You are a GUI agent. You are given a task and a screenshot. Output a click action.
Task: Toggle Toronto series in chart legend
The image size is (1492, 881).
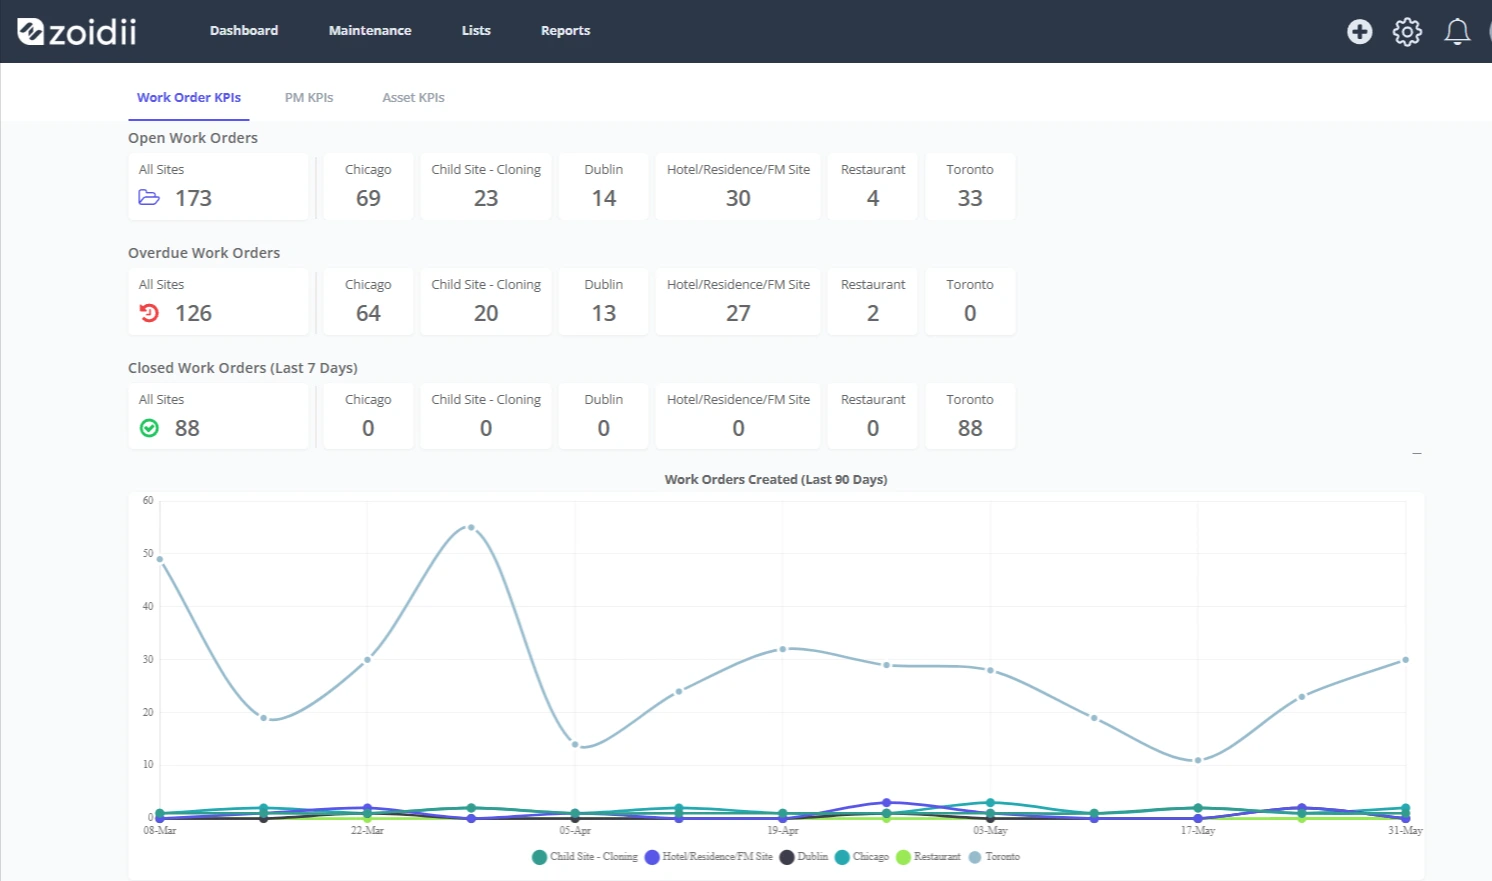[x=994, y=857]
